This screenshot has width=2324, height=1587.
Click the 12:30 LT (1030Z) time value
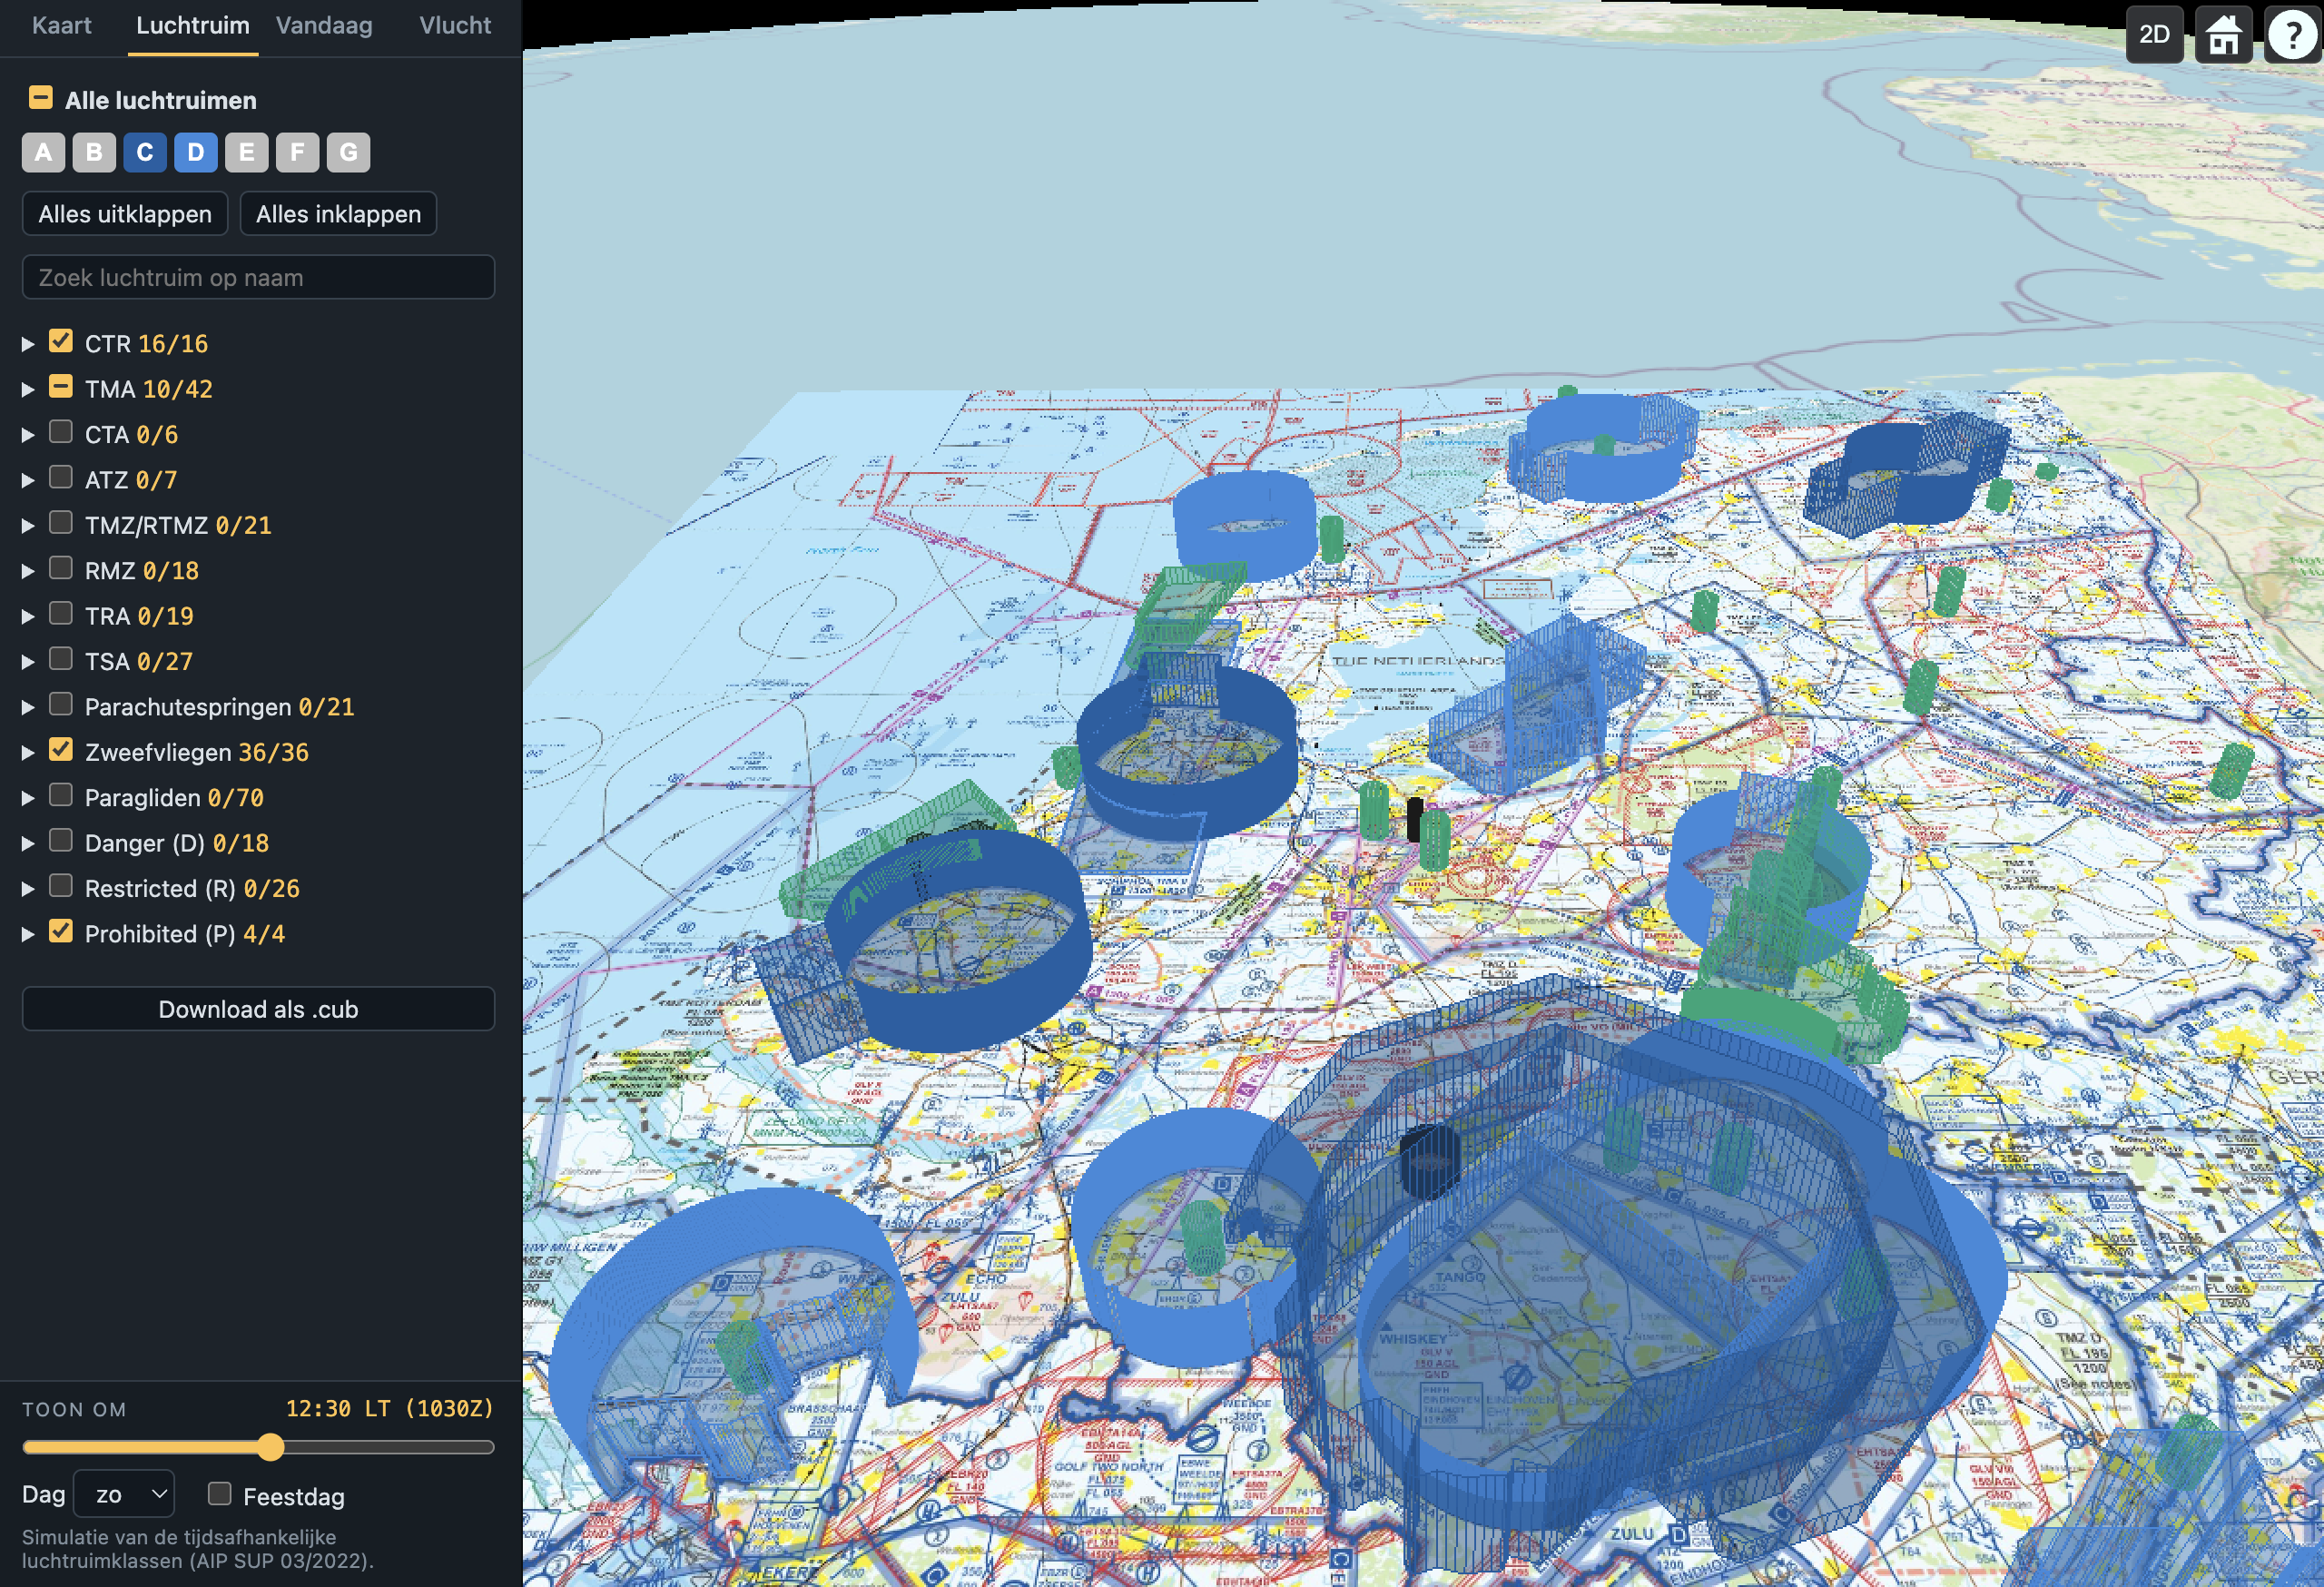click(x=390, y=1409)
